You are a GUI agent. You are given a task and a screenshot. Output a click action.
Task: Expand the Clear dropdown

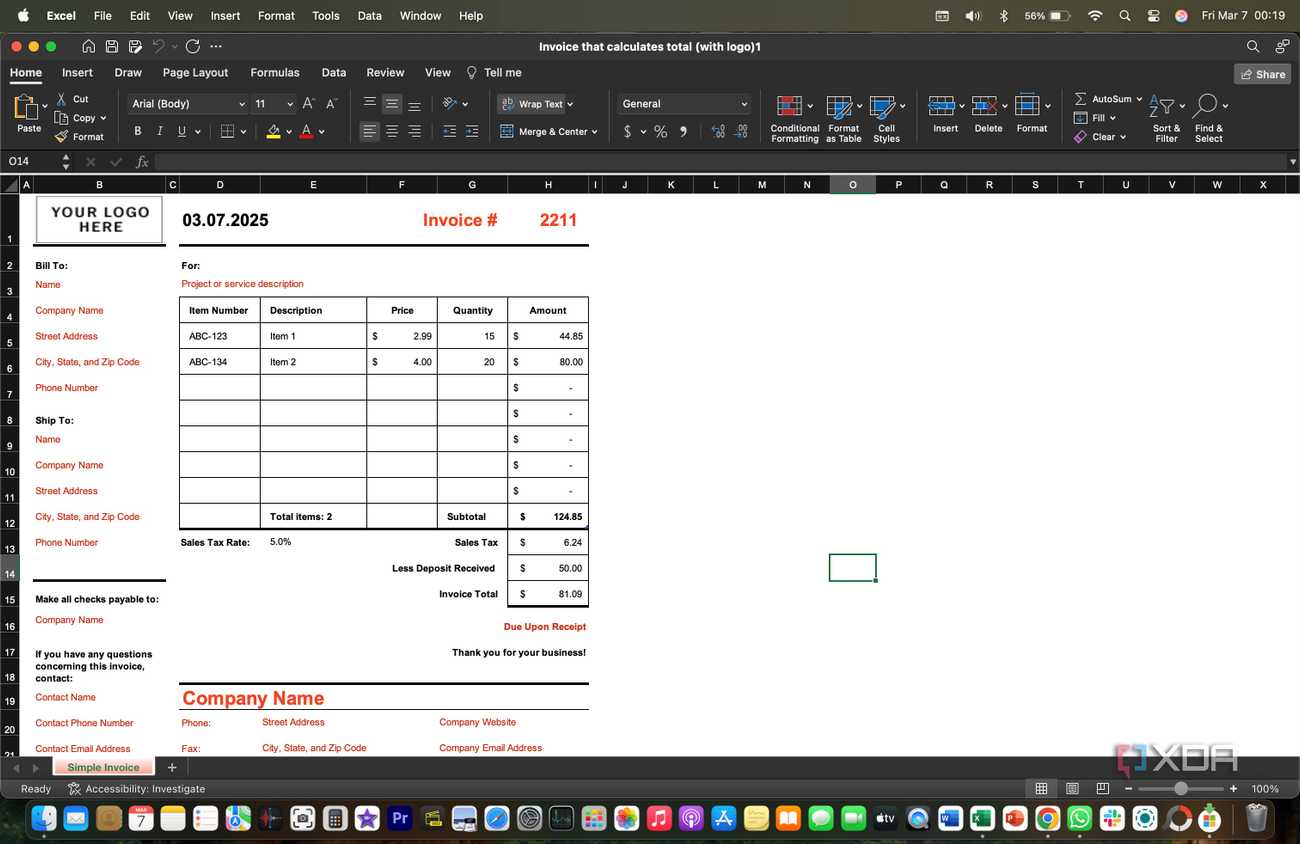[1123, 137]
